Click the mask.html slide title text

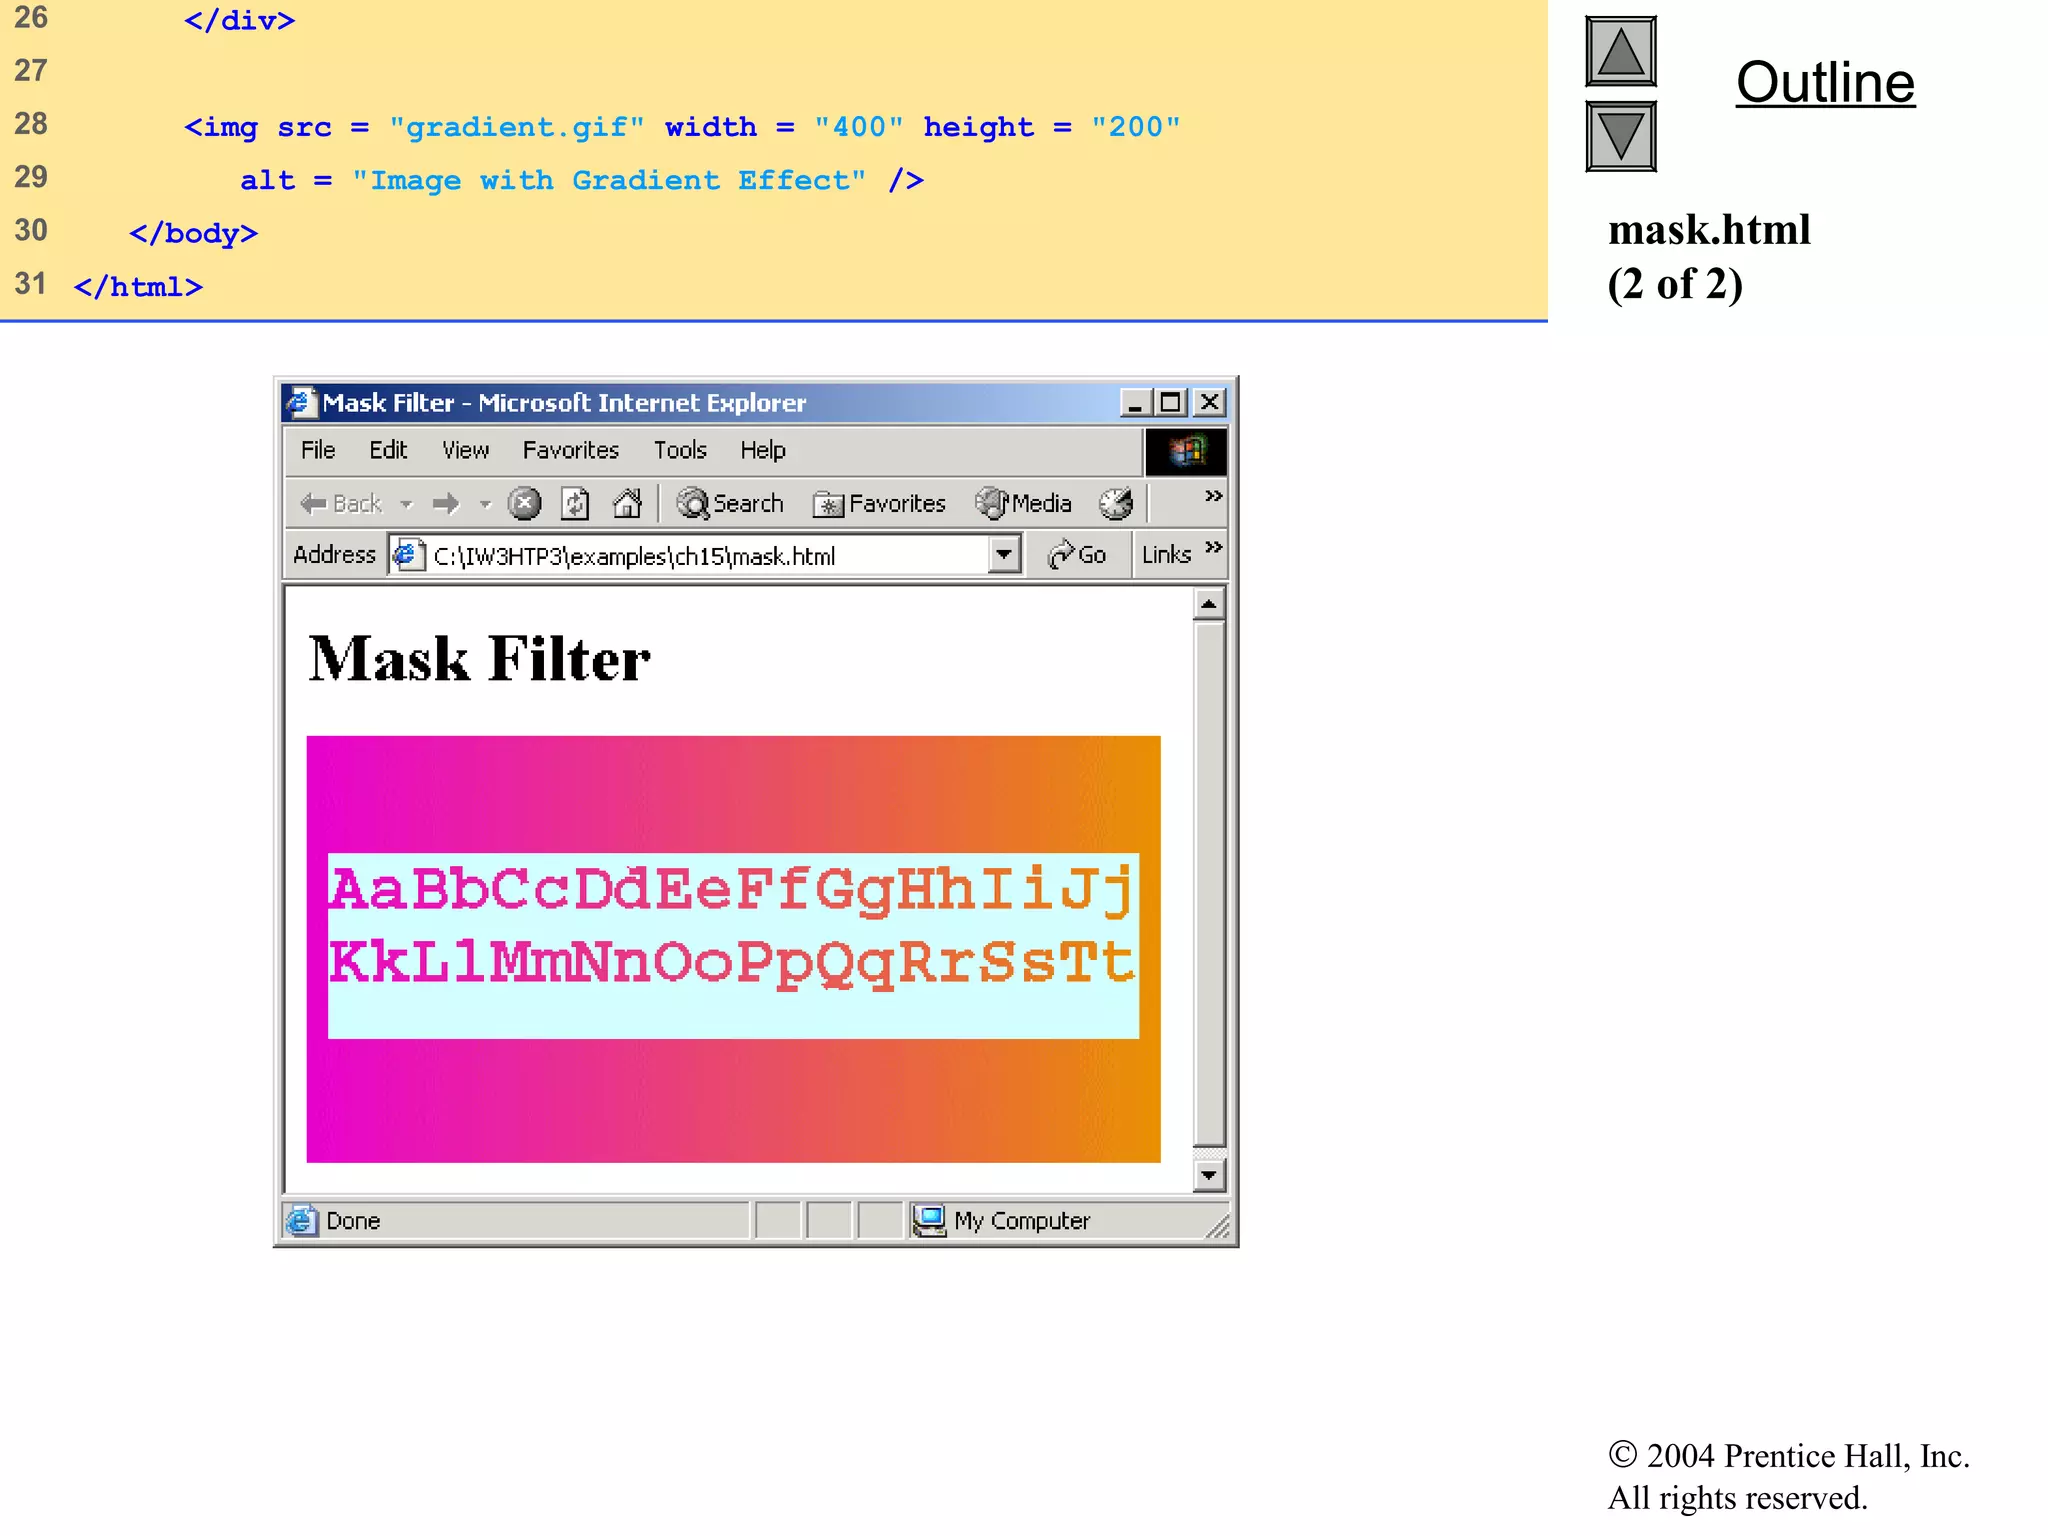[x=1709, y=230]
